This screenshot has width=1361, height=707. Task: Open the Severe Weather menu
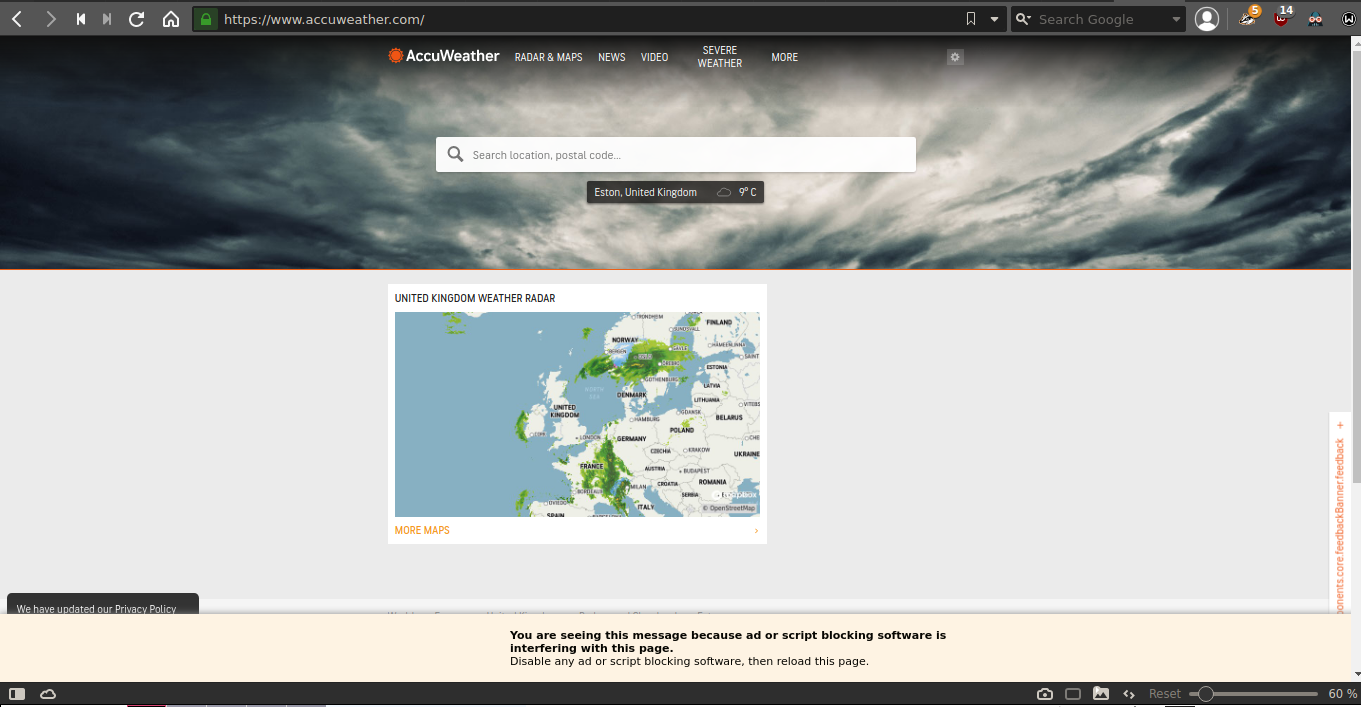(720, 57)
